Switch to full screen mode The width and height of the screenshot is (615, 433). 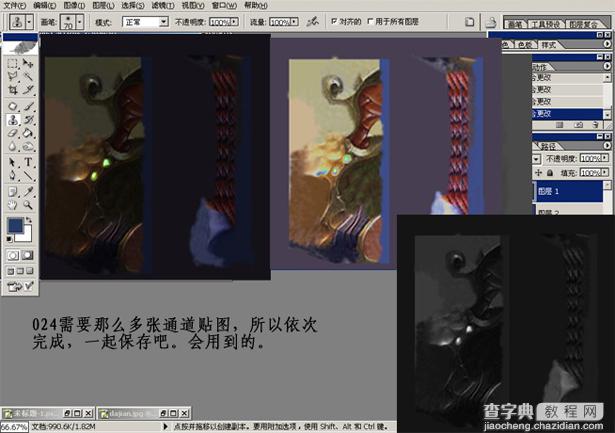click(29, 271)
